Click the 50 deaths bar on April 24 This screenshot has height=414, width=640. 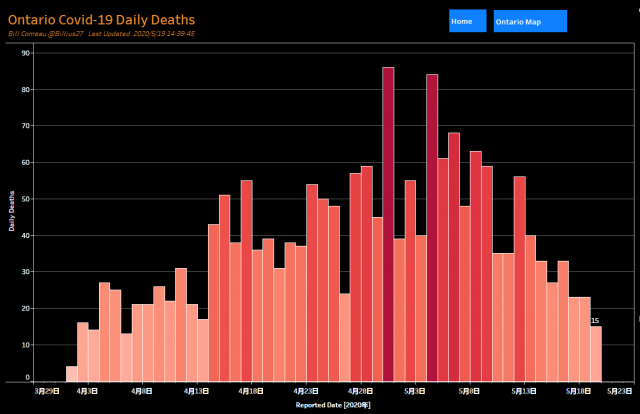tap(323, 290)
